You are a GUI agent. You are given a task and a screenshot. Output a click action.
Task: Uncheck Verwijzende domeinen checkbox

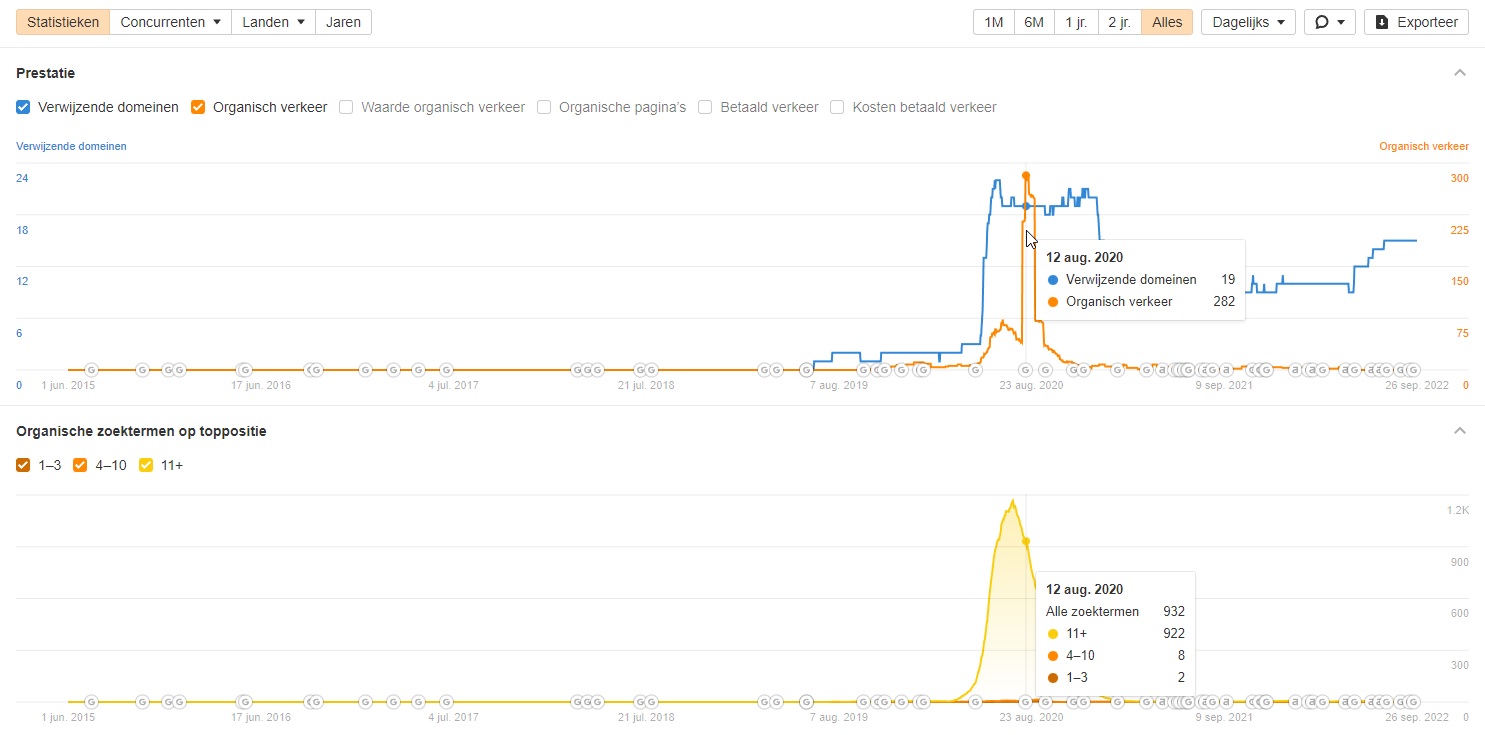click(23, 107)
